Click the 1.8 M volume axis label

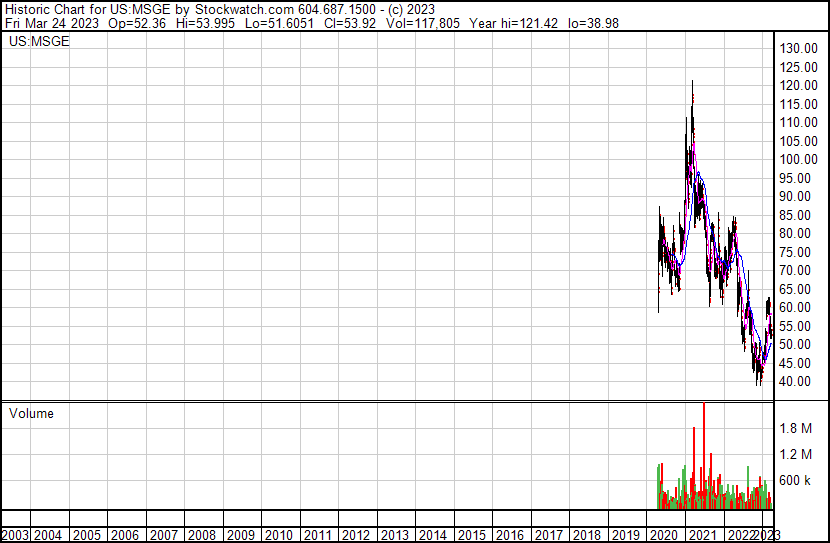coord(797,429)
